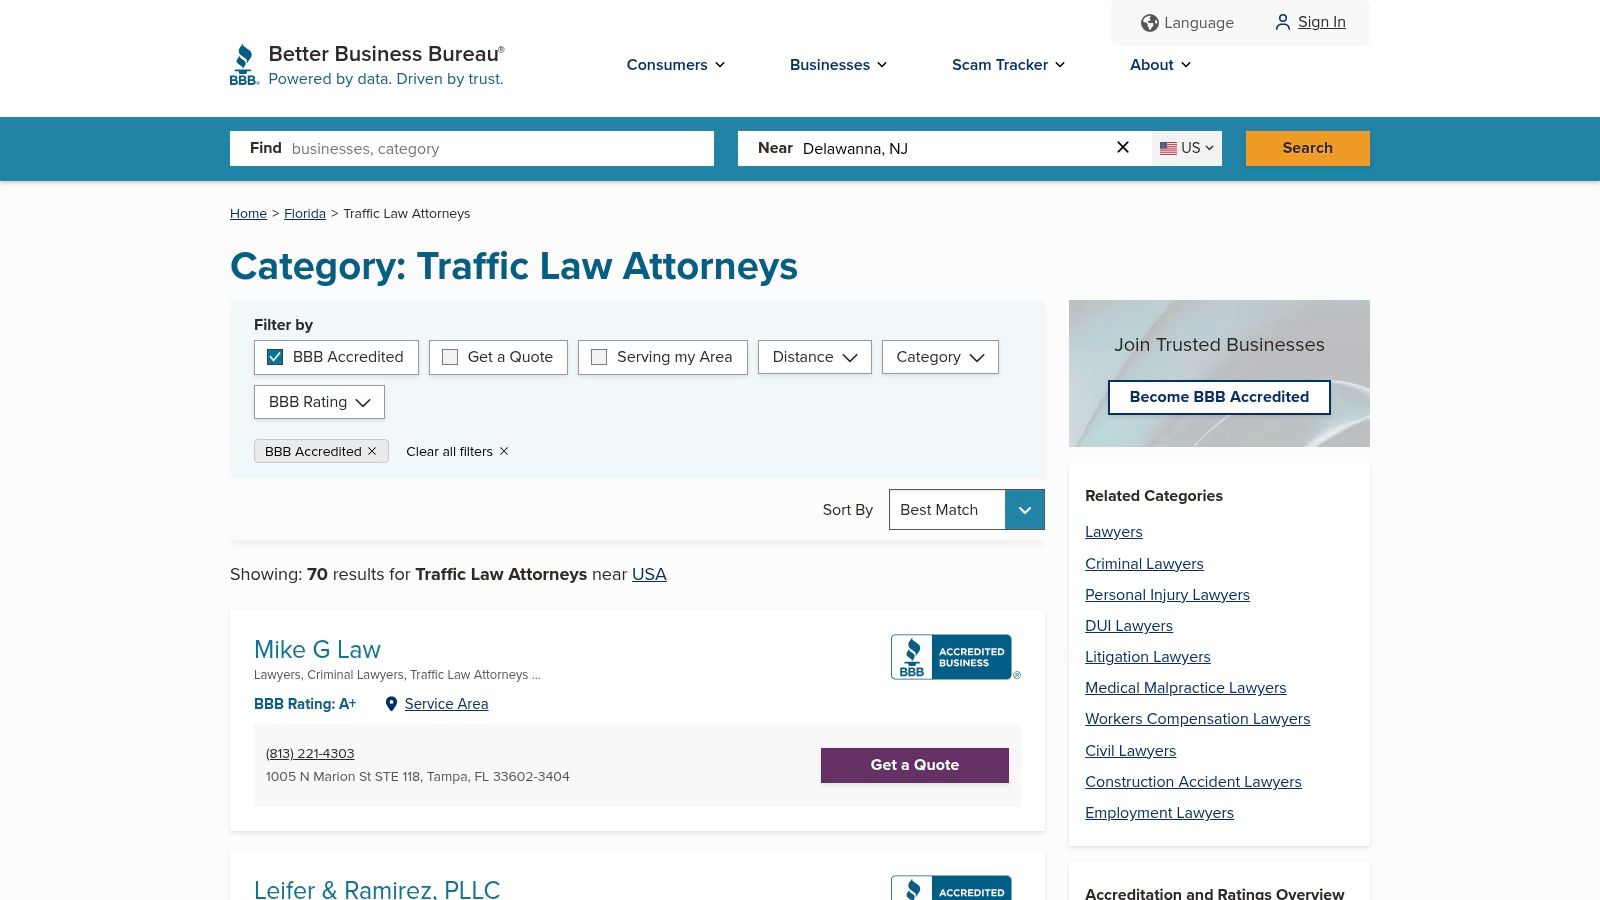Remove the BBB Accredited filter chip
The image size is (1600, 900).
372,451
